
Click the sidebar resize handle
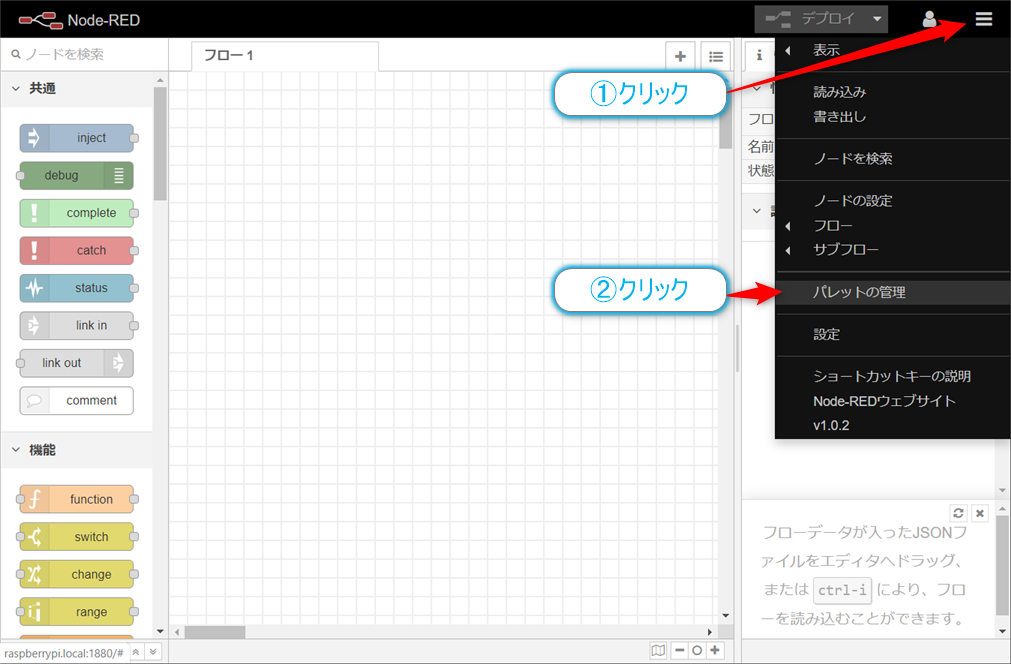[737, 349]
